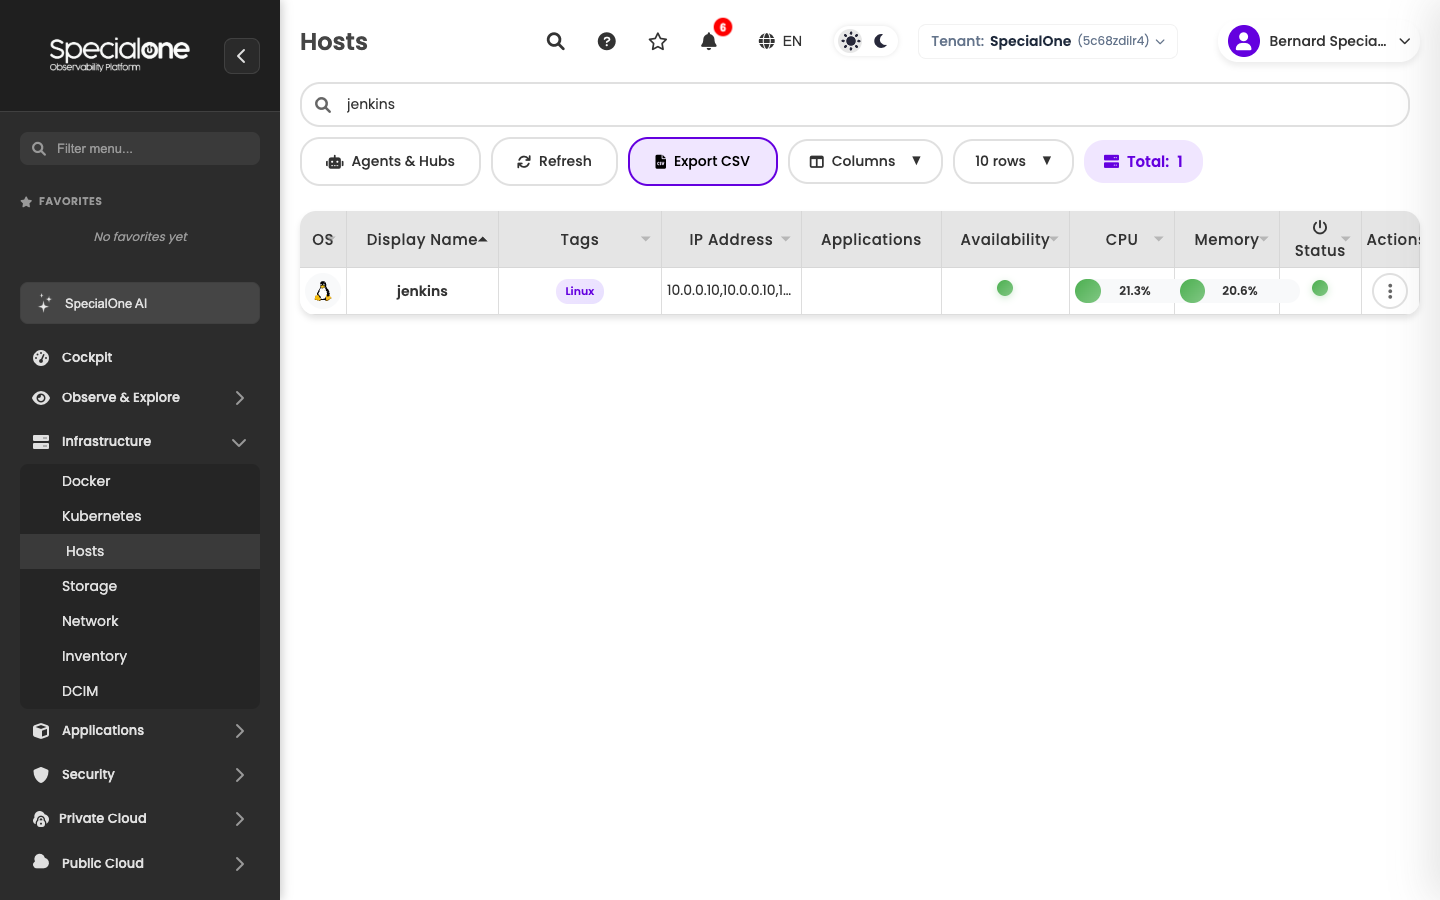Expand the Public Cloud menu
This screenshot has width=1440, height=900.
tap(140, 863)
